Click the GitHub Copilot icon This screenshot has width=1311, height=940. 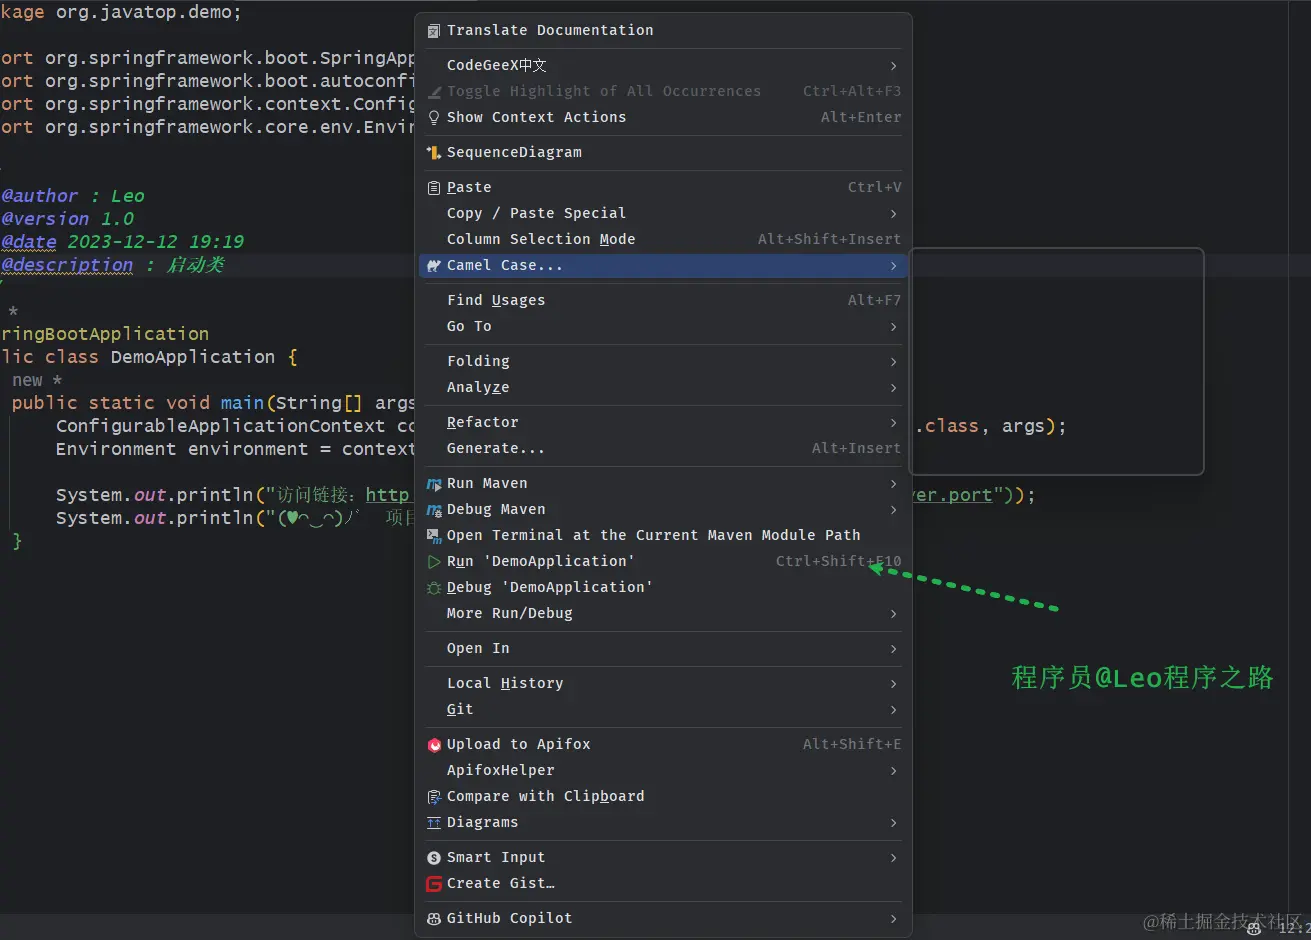pyautogui.click(x=433, y=918)
